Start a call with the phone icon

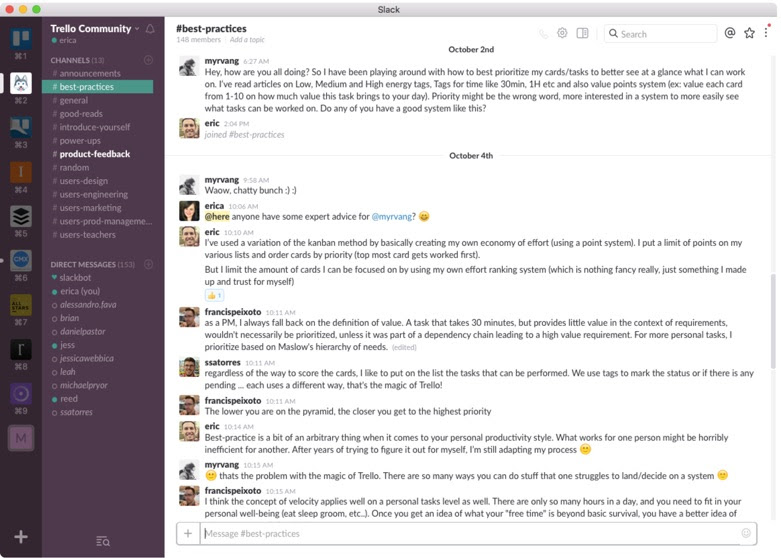click(x=543, y=34)
